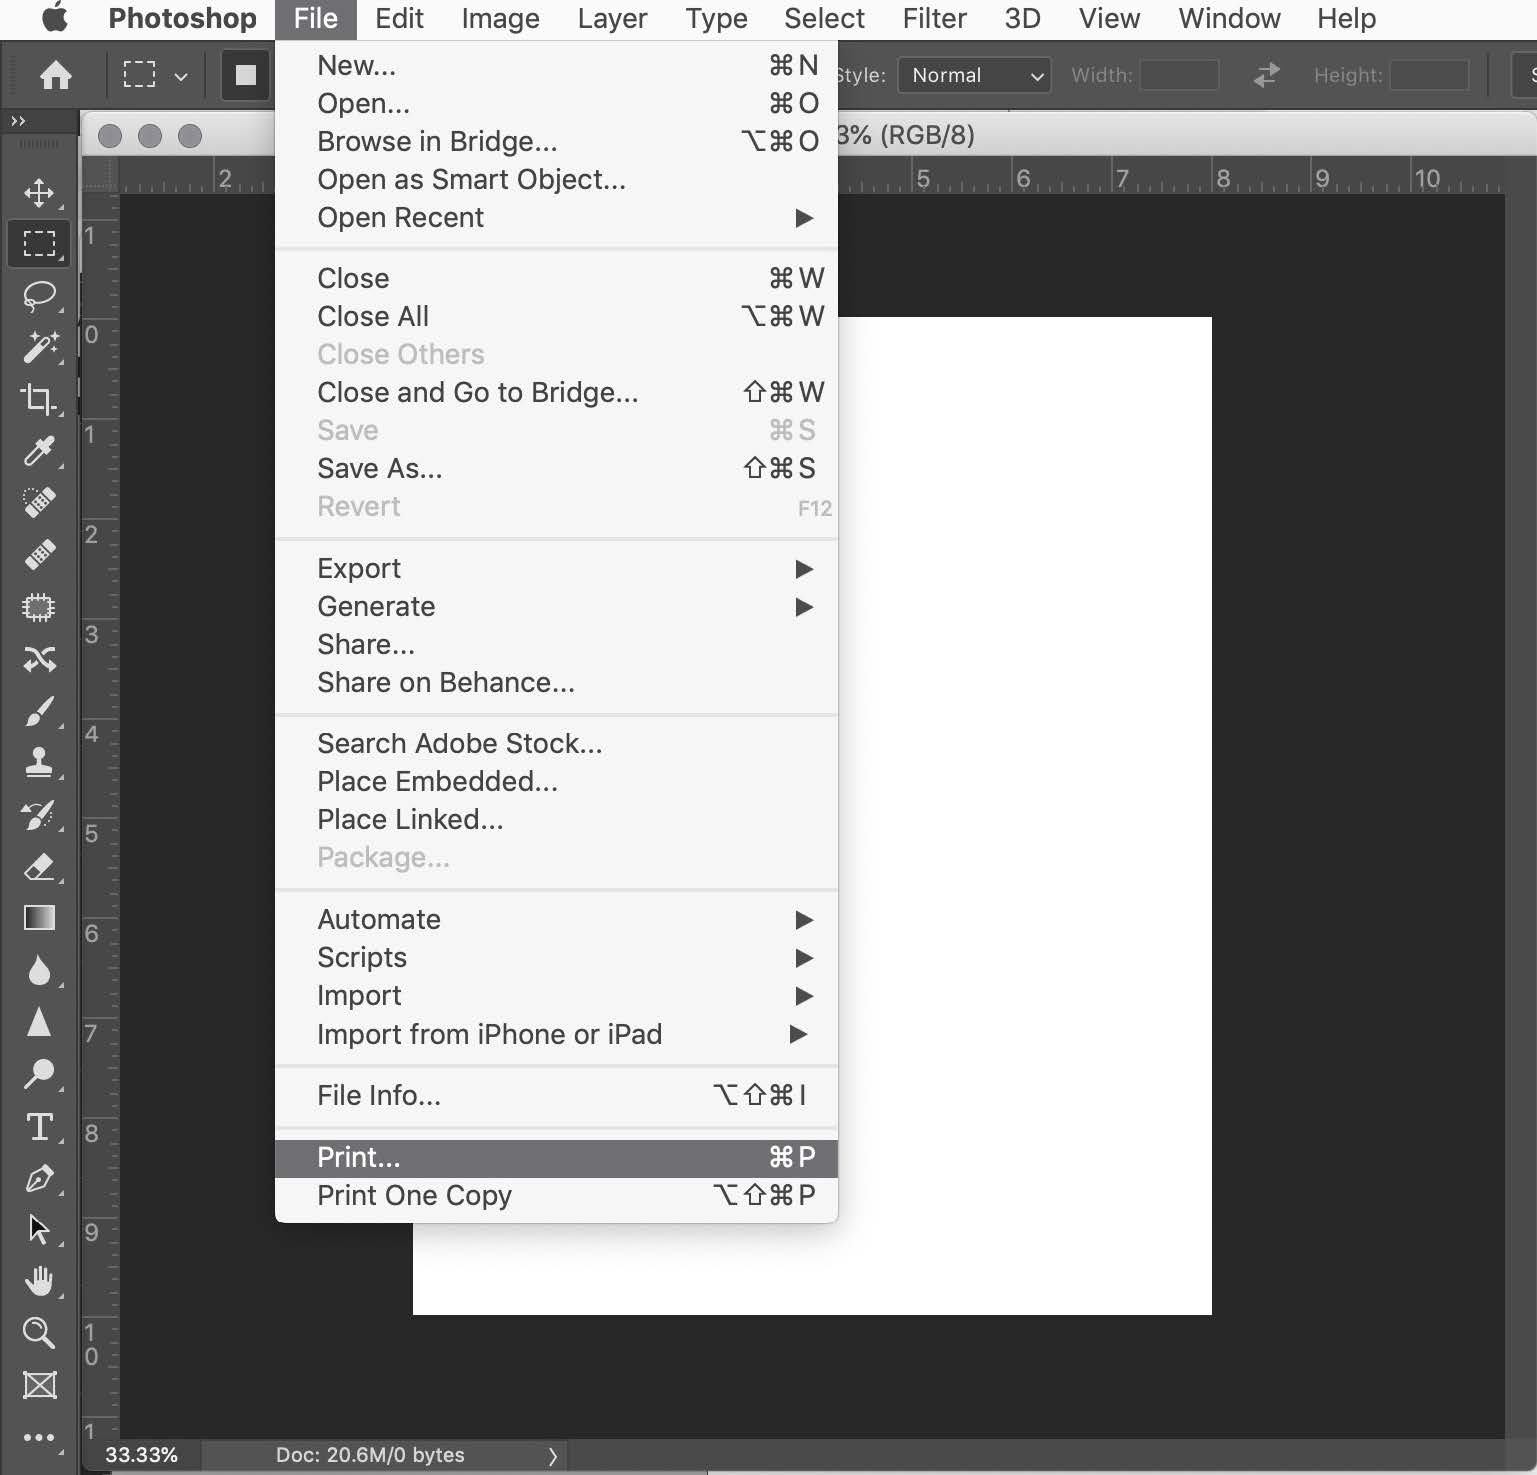Select the Eyedropper tool
This screenshot has height=1475, width=1537.
pyautogui.click(x=39, y=451)
